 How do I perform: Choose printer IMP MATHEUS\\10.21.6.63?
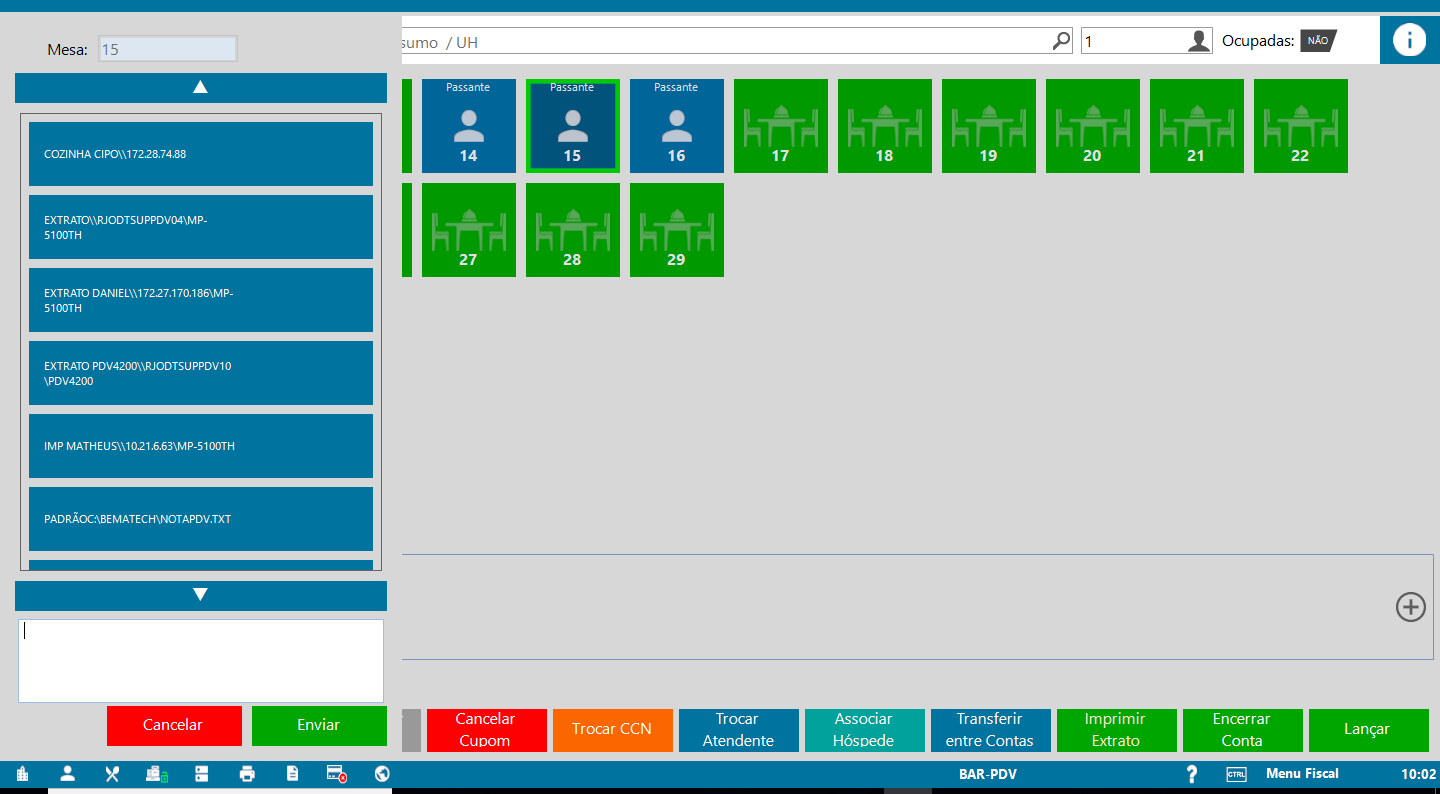[201, 446]
